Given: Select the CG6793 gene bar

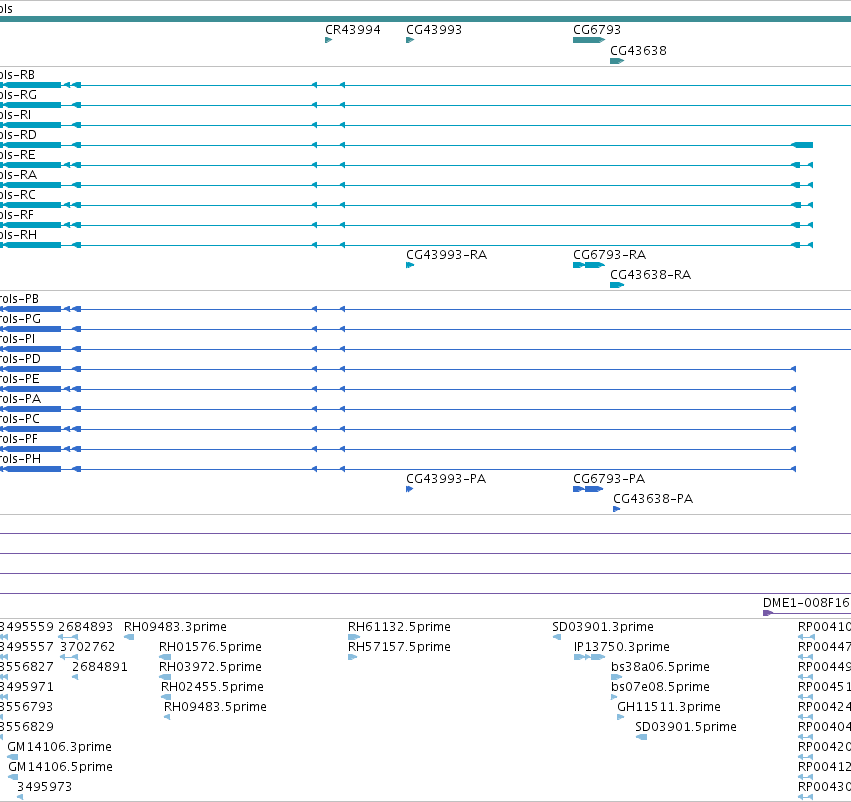Looking at the screenshot, I should pyautogui.click(x=589, y=40).
